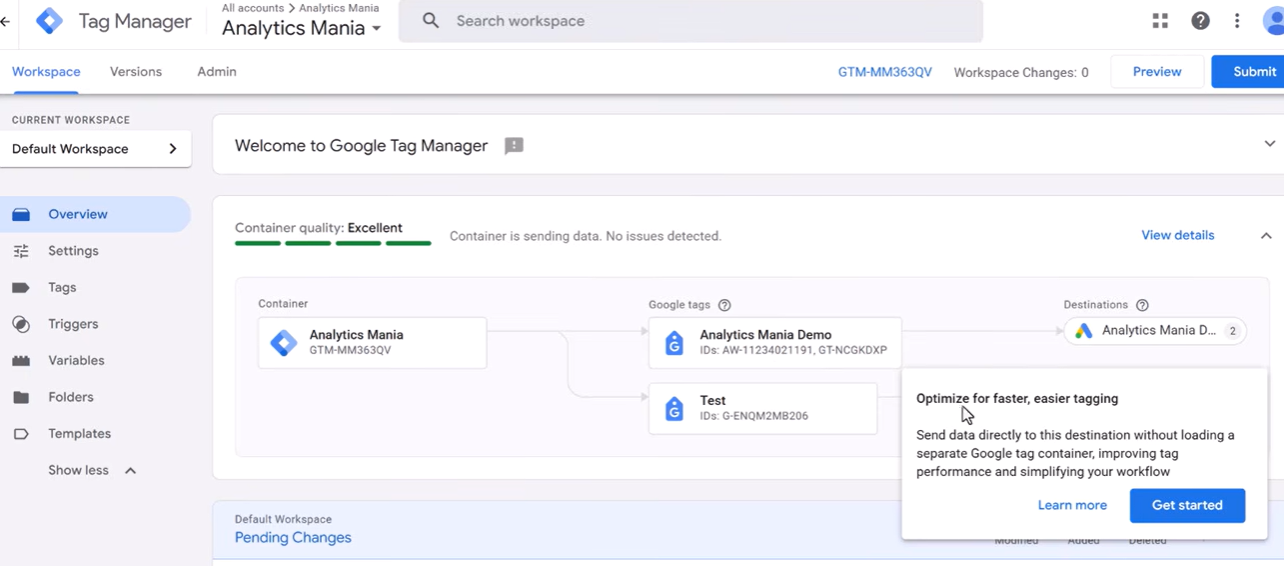The width and height of the screenshot is (1284, 566).
Task: Select the Analytics Mania container card
Action: [x=372, y=343]
